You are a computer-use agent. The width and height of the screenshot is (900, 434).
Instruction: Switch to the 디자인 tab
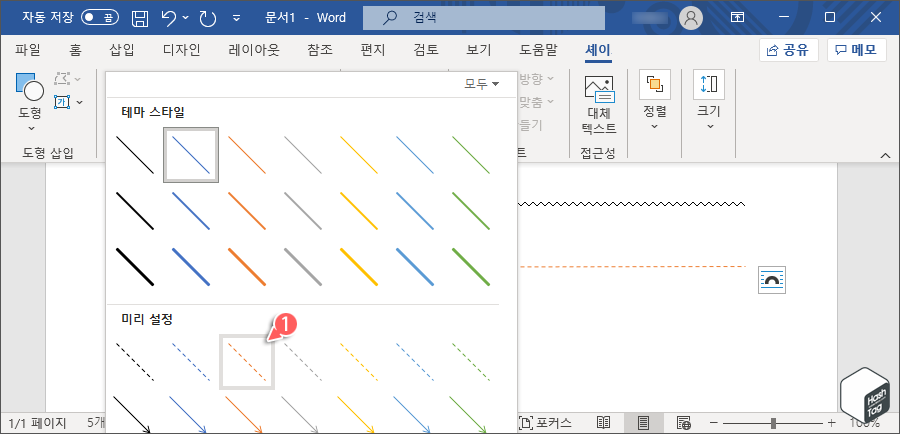tap(181, 50)
